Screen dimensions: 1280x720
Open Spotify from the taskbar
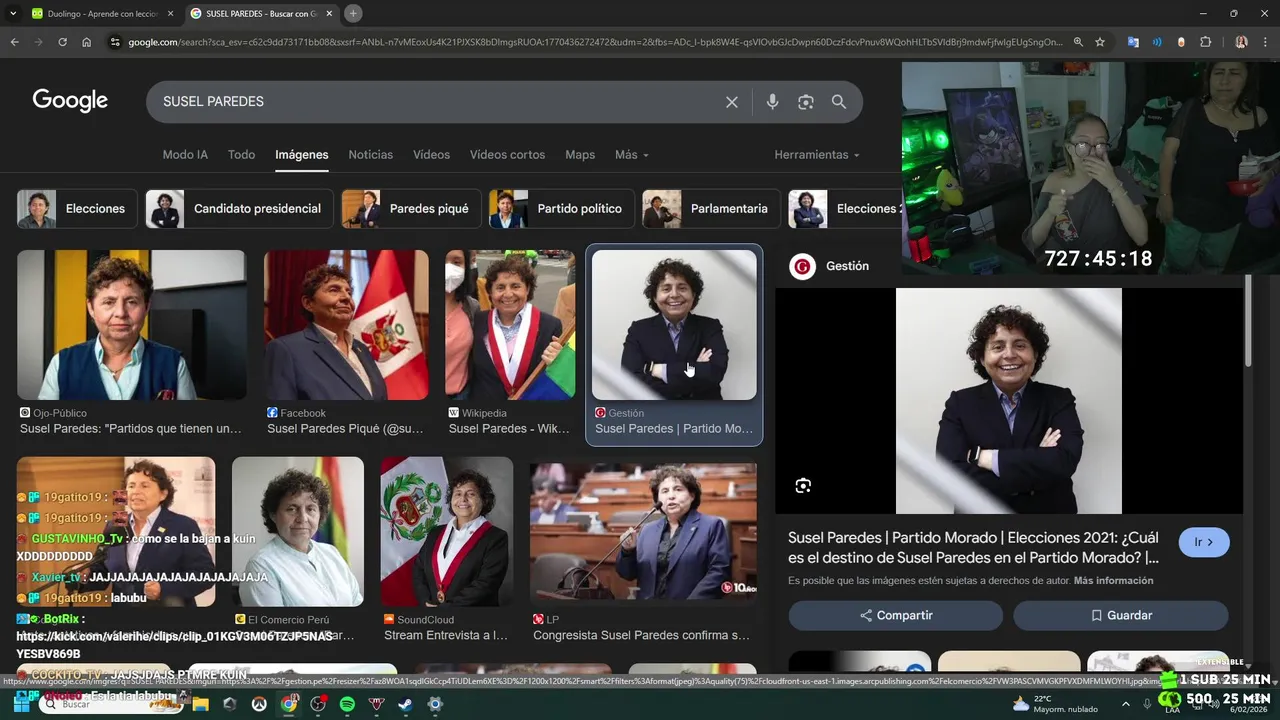[347, 704]
